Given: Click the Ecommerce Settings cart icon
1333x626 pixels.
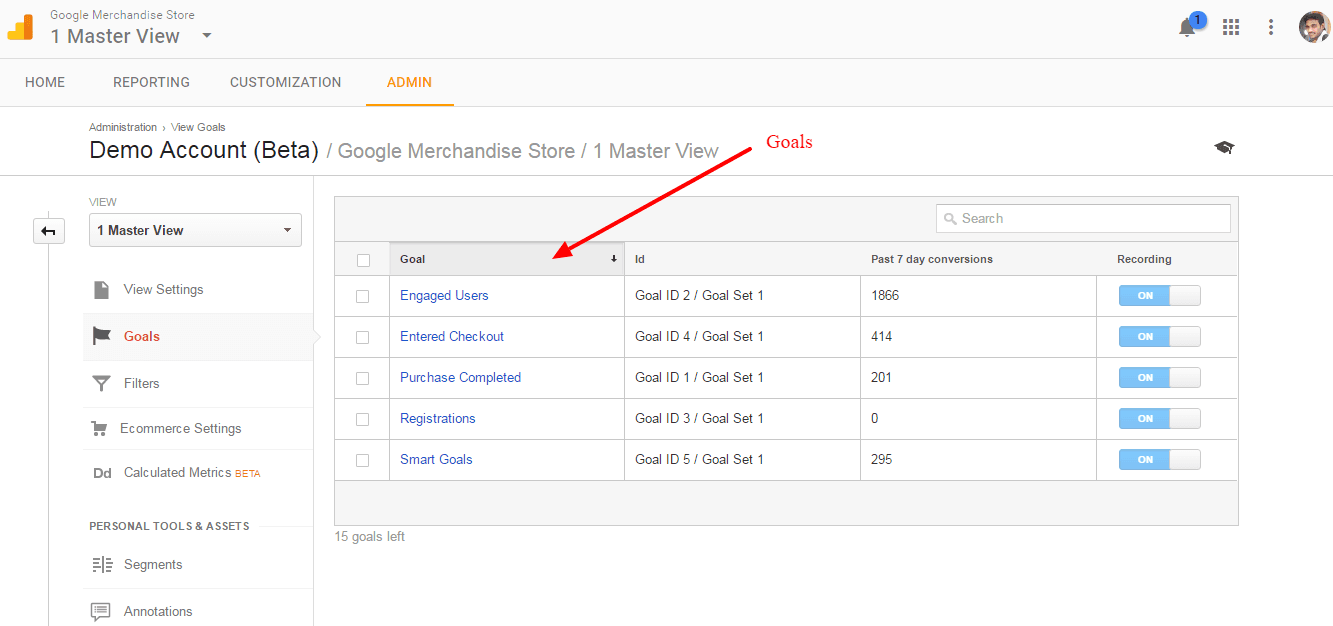Looking at the screenshot, I should [99, 429].
